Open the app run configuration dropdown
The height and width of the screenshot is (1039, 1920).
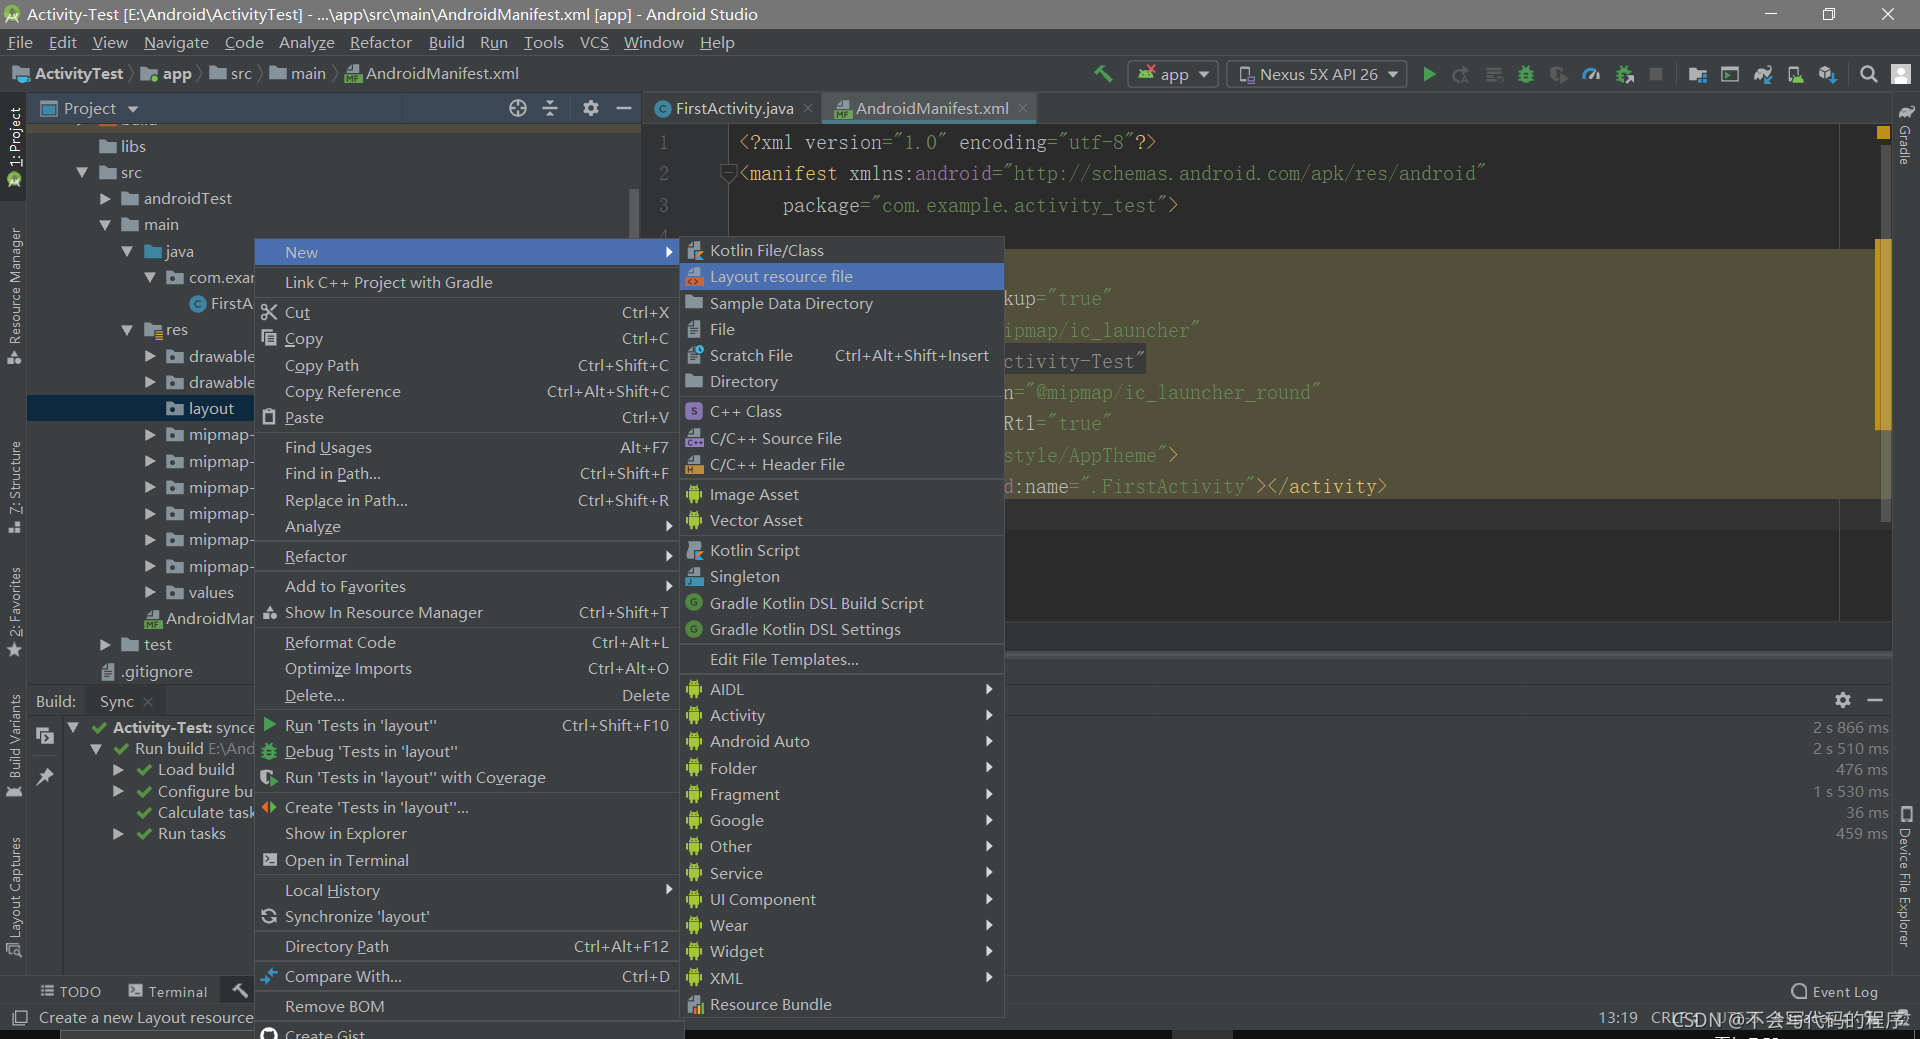coord(1173,74)
